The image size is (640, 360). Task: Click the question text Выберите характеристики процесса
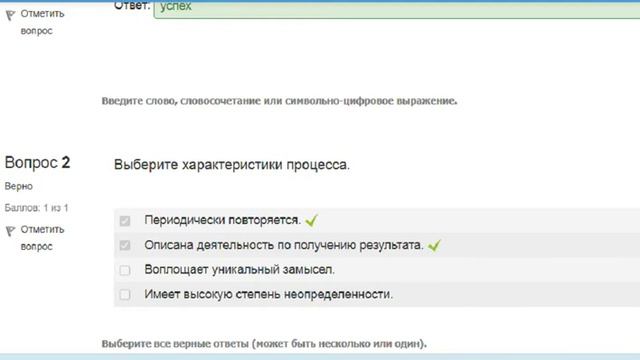(x=232, y=165)
